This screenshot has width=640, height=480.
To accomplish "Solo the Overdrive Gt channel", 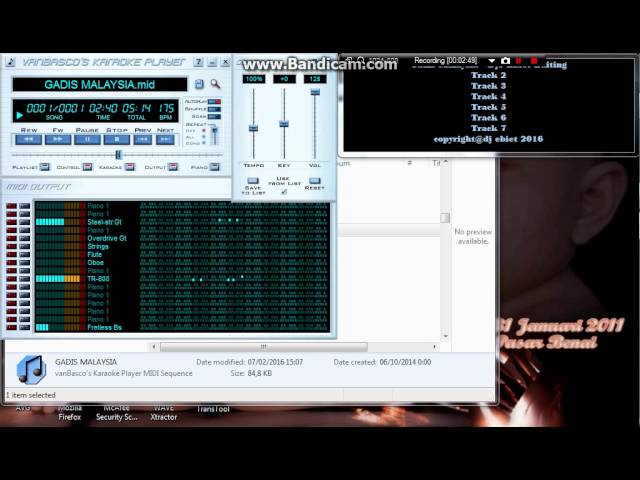I will [24, 238].
